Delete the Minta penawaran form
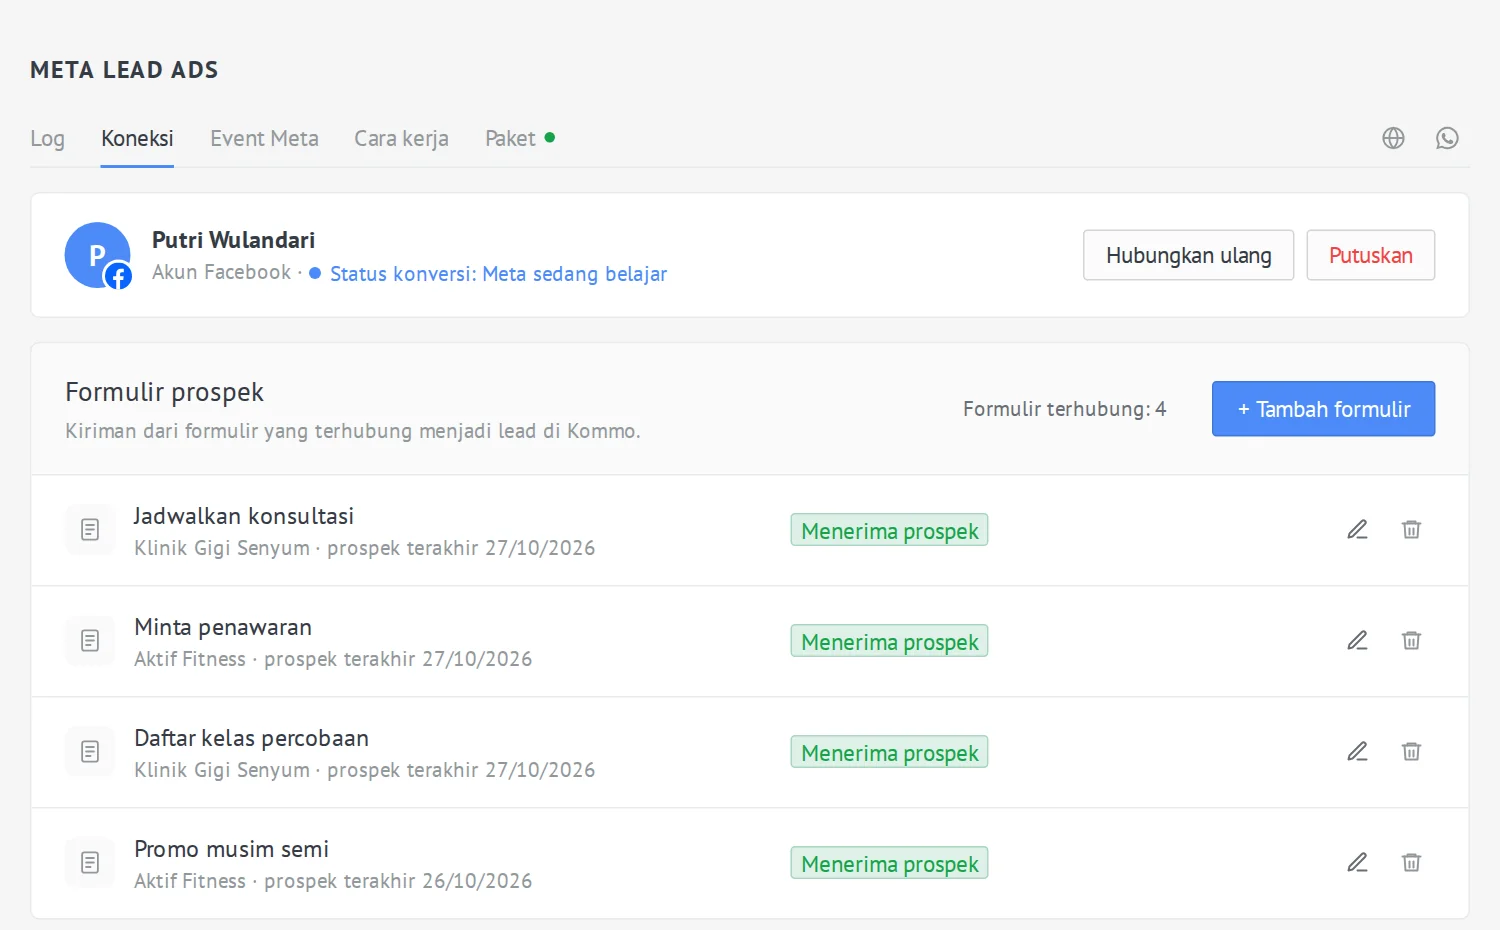 coord(1411,640)
